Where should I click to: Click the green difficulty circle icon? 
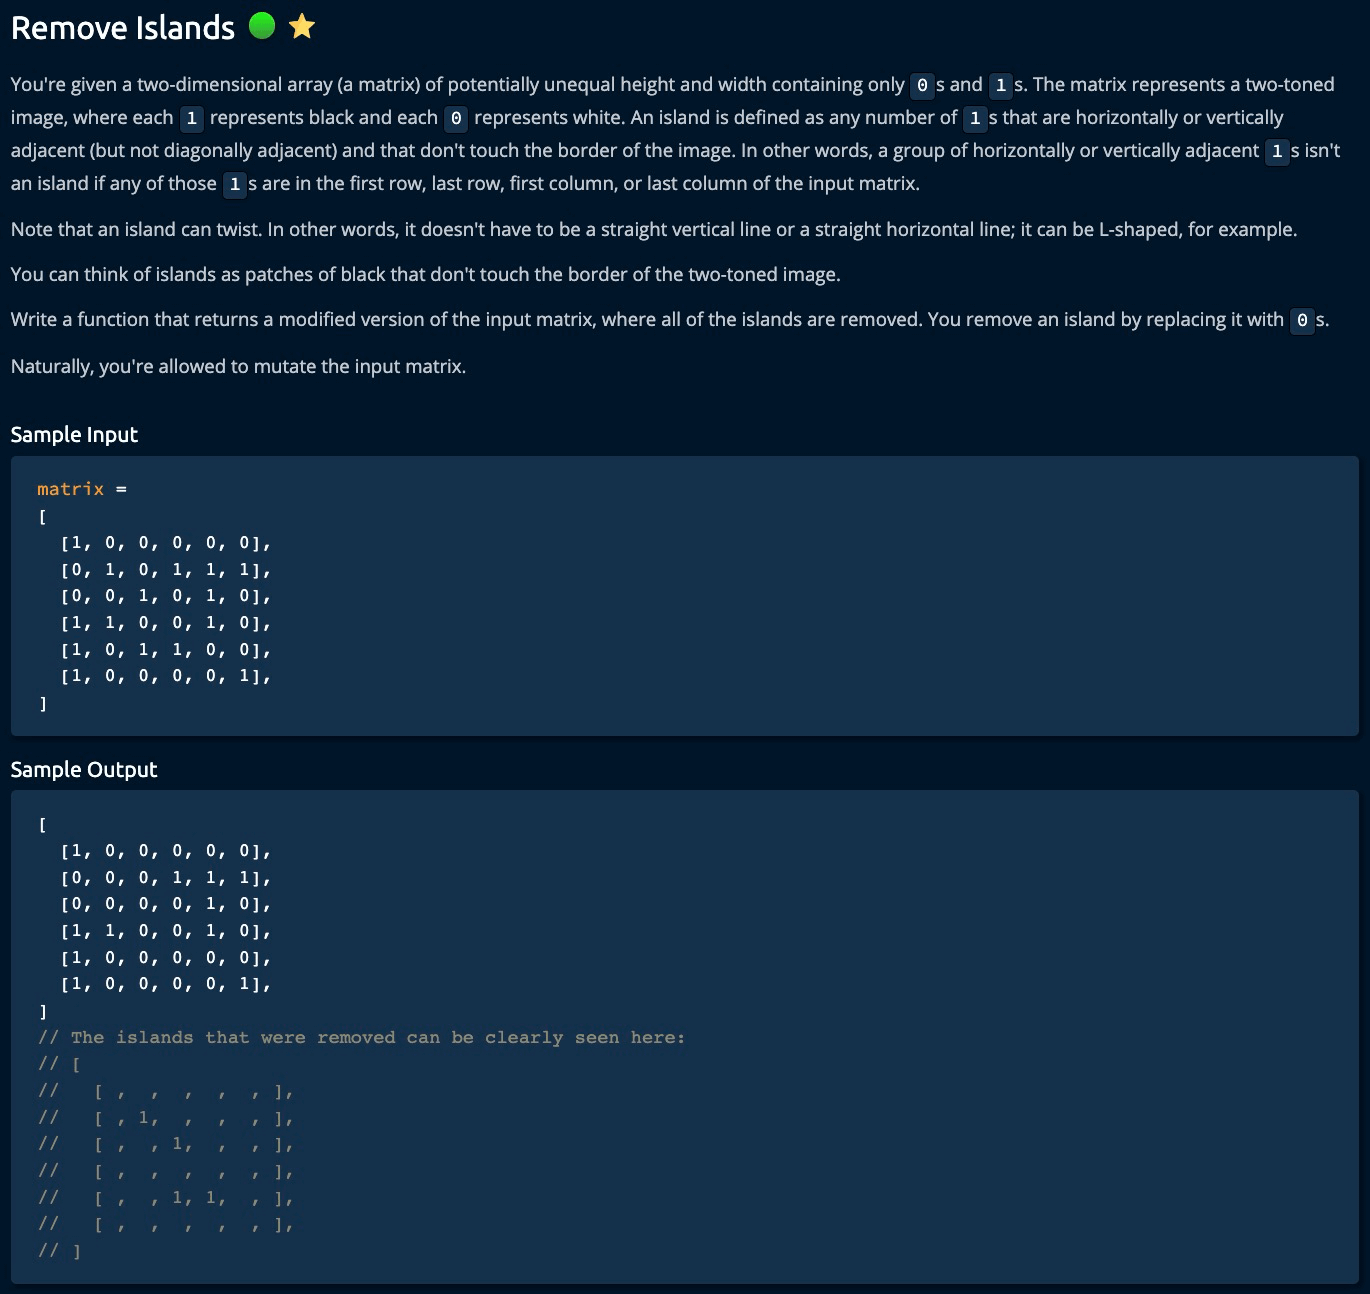tap(262, 26)
